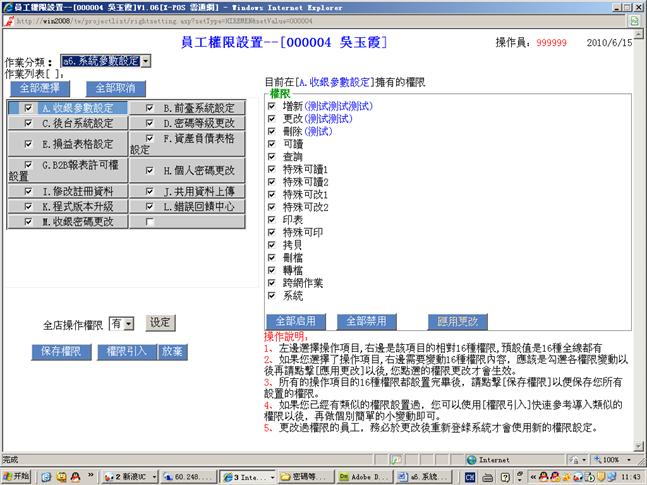Click the Internet Explorer title bar icon

point(7,6)
